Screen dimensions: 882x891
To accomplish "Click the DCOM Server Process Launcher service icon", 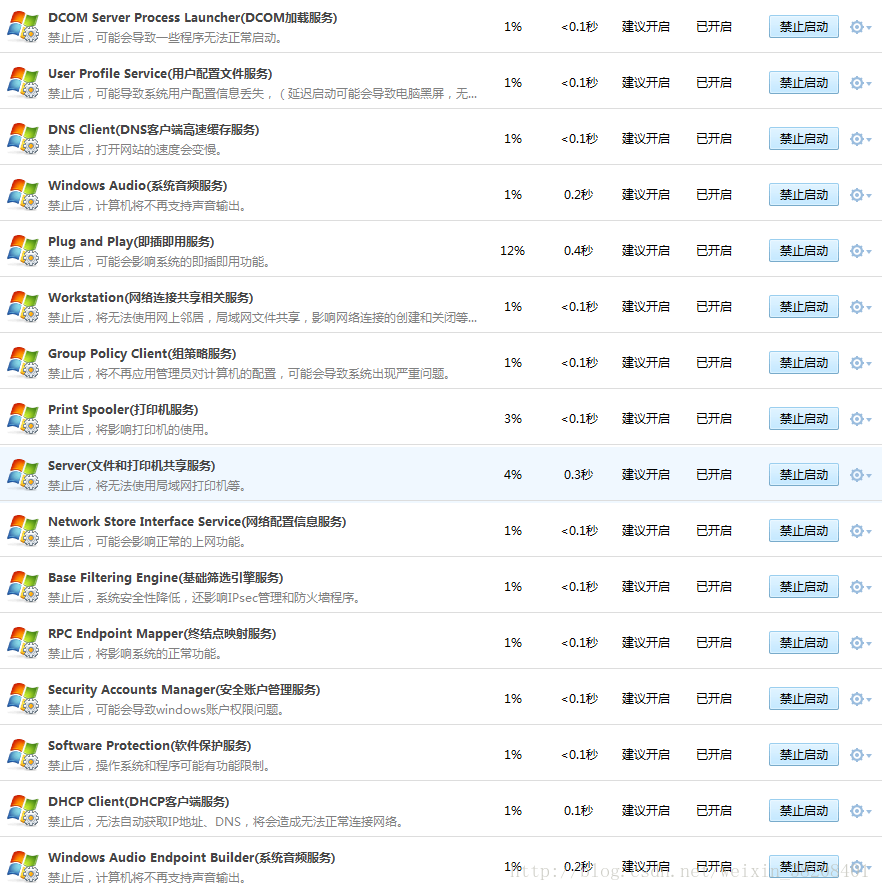I will 23,27.
